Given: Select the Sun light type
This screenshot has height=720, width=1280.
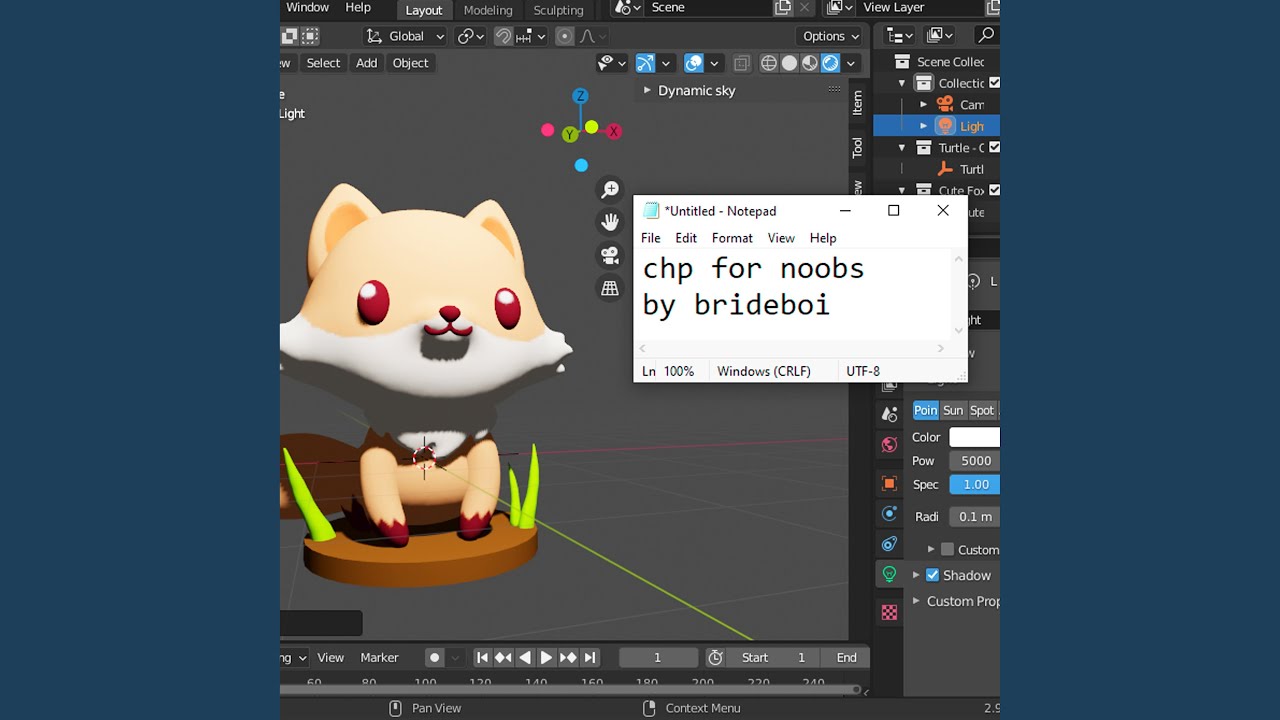Looking at the screenshot, I should 953,410.
